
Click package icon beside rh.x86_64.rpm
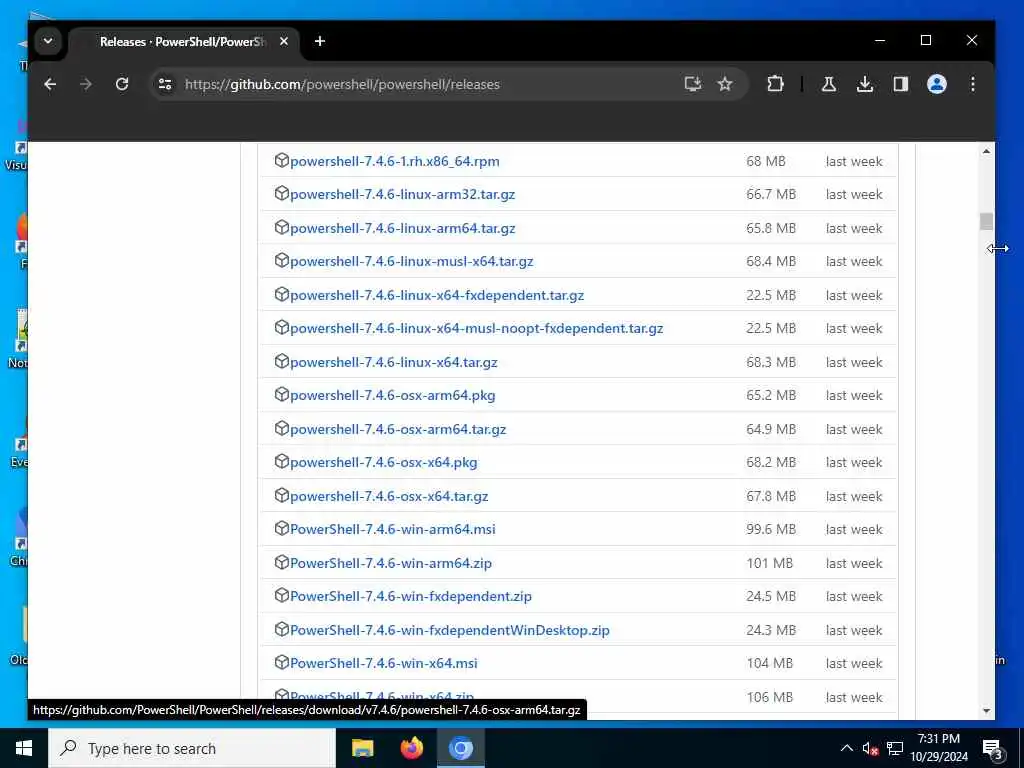click(x=281, y=160)
